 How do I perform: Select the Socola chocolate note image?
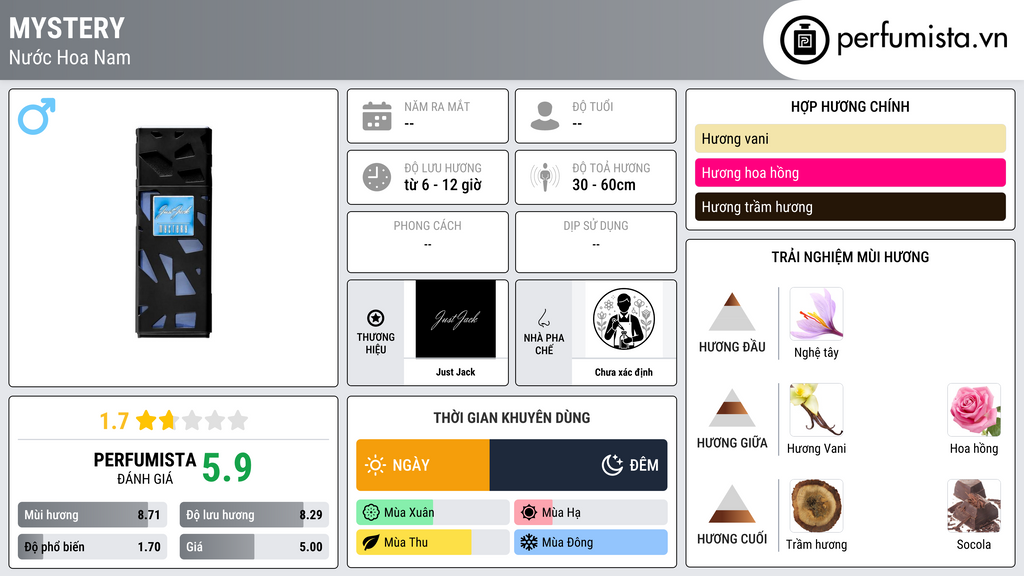pyautogui.click(x=974, y=506)
